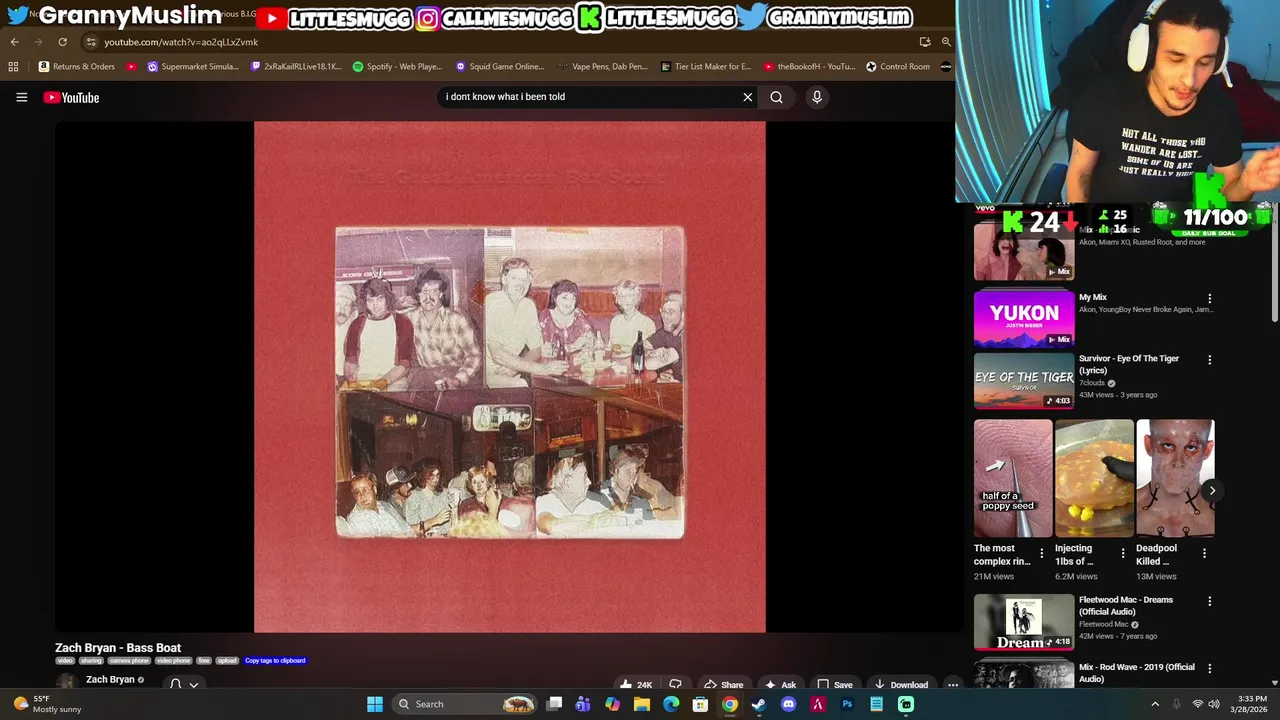The image size is (1280, 720).
Task: Clear the YouTube search box with X
Action: (747, 97)
